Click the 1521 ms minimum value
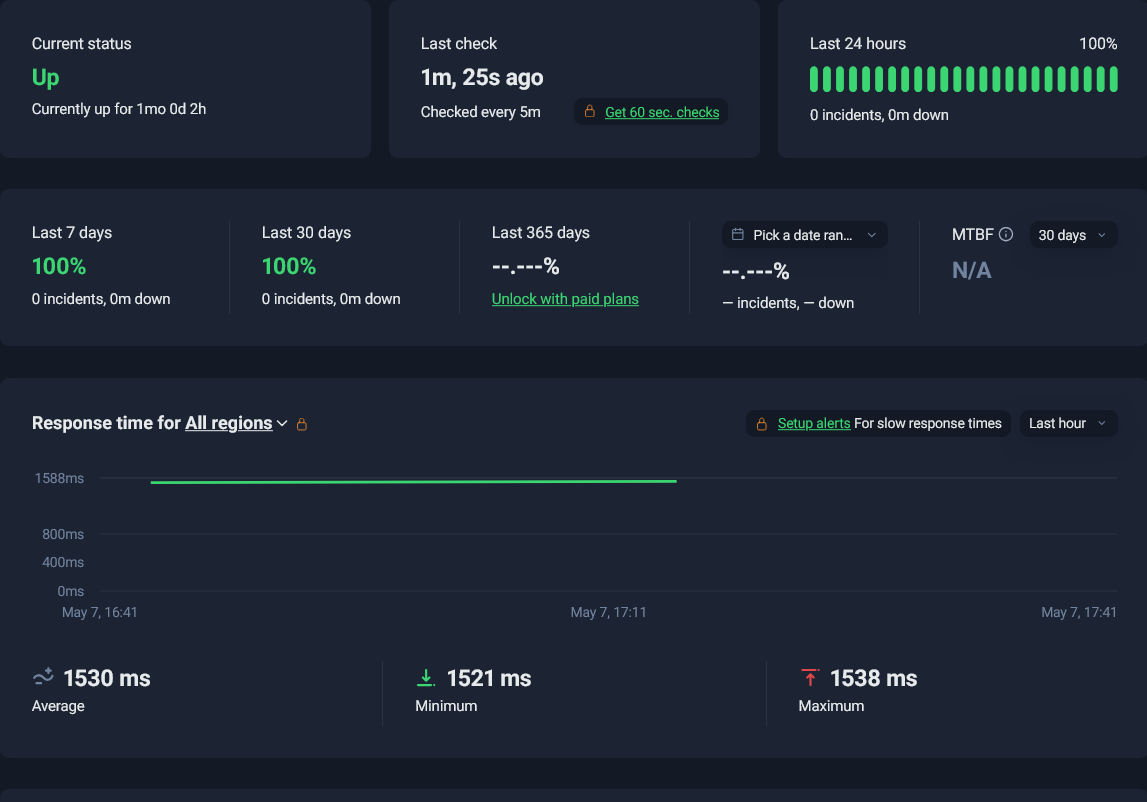The height and width of the screenshot is (802, 1147). point(489,678)
